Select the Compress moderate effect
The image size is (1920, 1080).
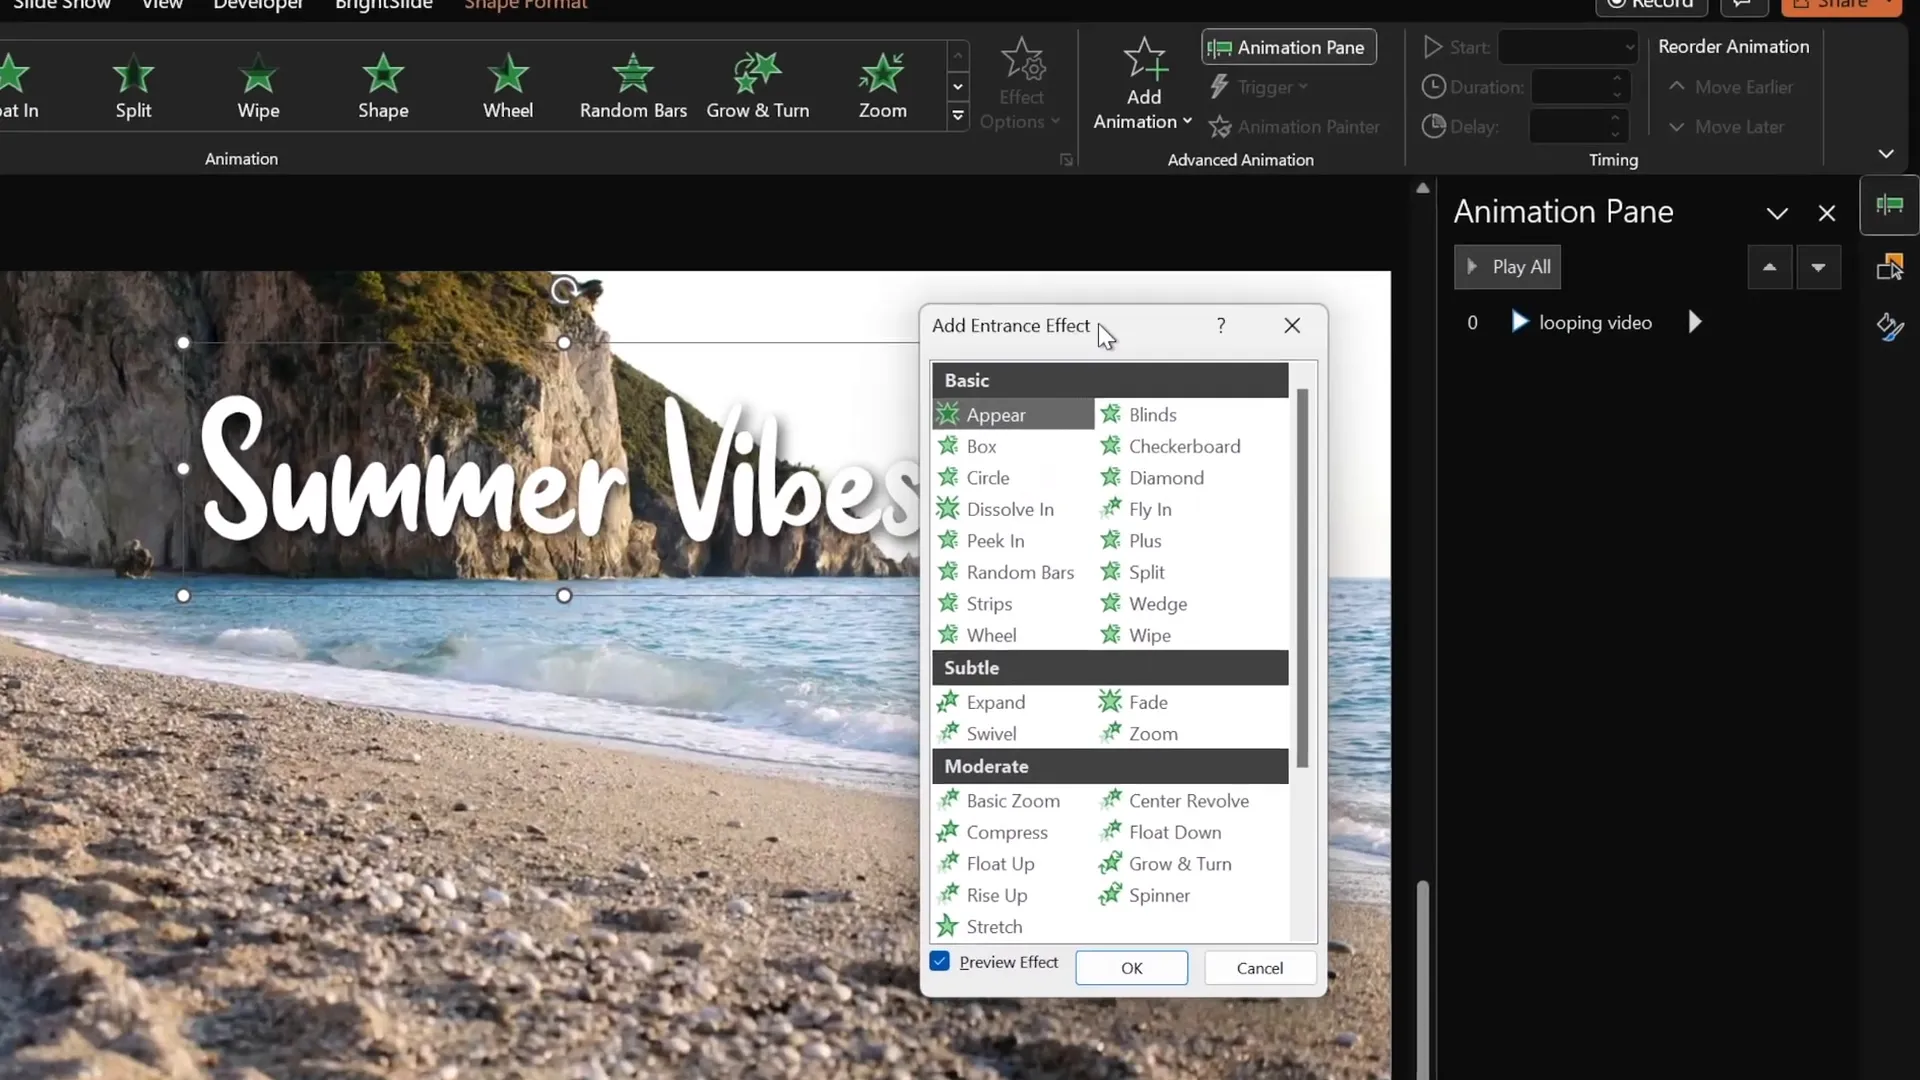1006,832
